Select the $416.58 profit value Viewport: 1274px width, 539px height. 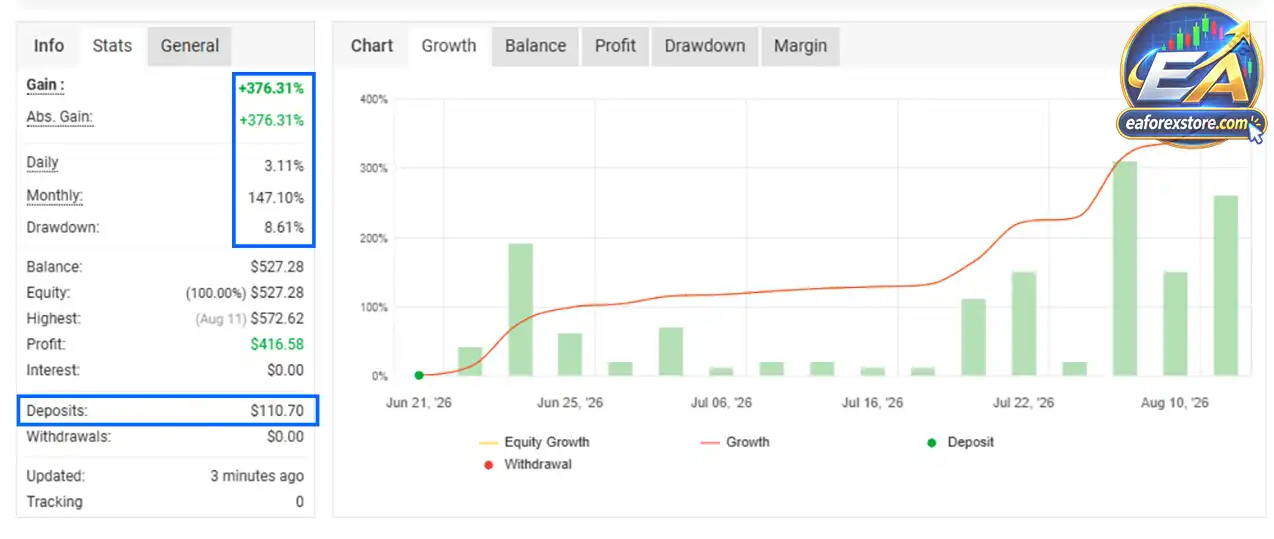pyautogui.click(x=277, y=344)
